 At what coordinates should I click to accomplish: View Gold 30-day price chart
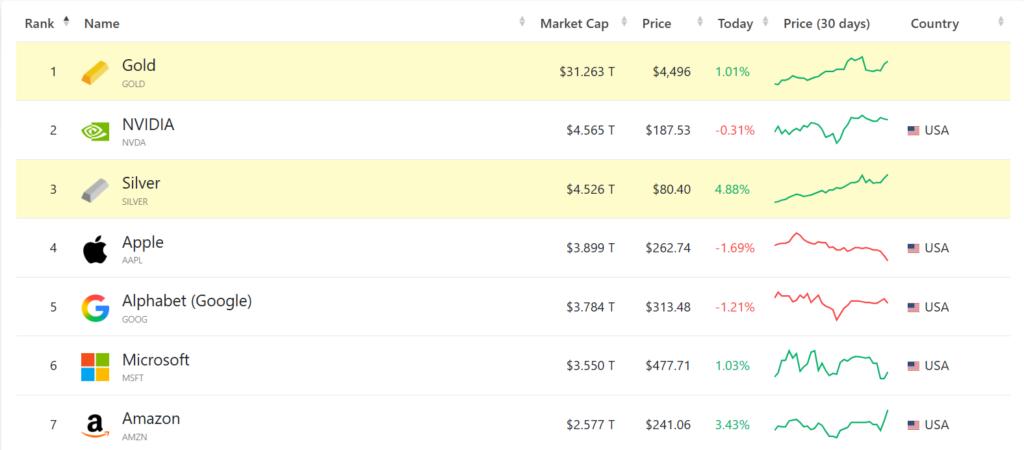[x=831, y=71]
